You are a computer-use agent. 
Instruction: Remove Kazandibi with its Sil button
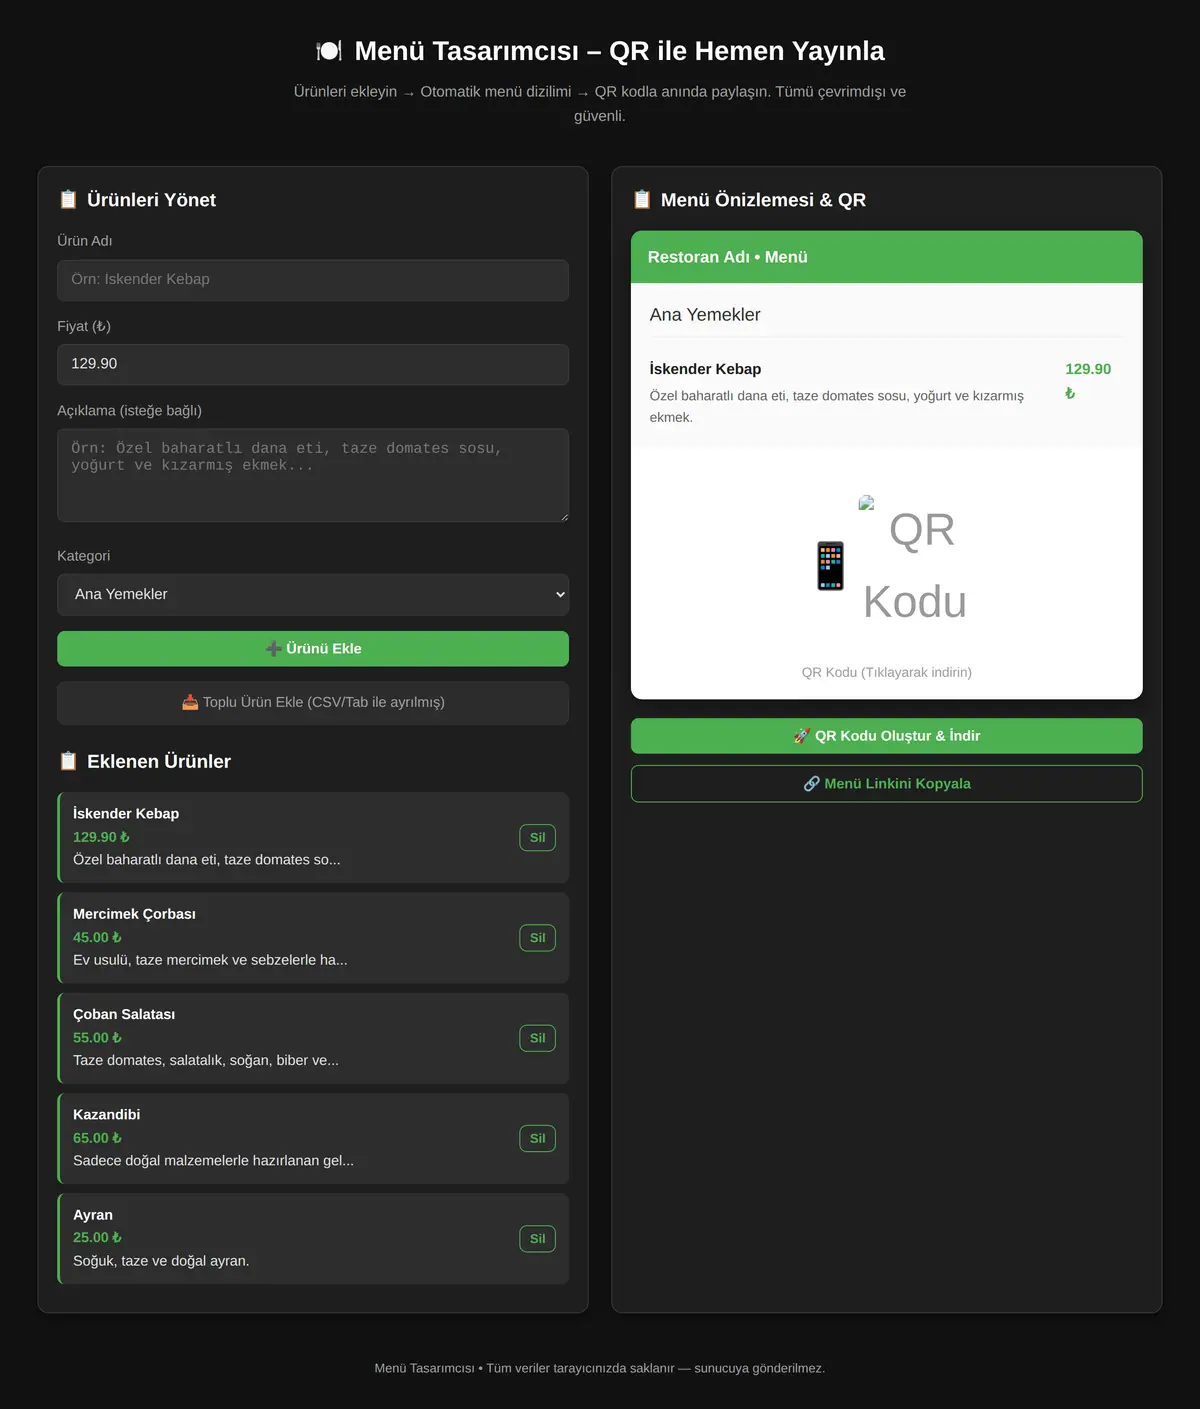pyautogui.click(x=537, y=1139)
